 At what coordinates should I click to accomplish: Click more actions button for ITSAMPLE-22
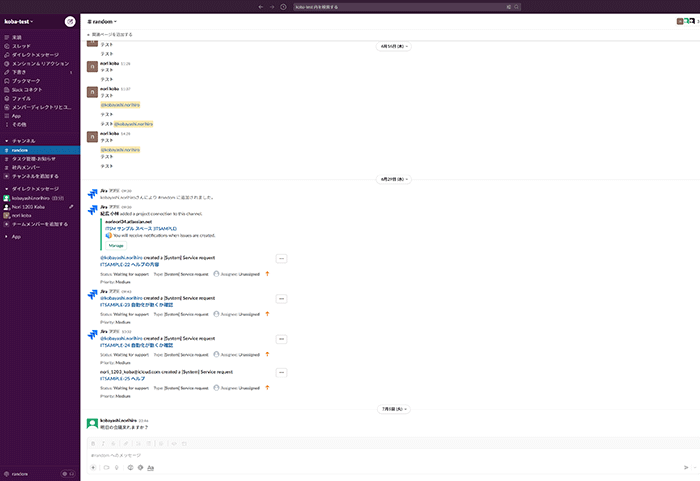pyautogui.click(x=281, y=259)
